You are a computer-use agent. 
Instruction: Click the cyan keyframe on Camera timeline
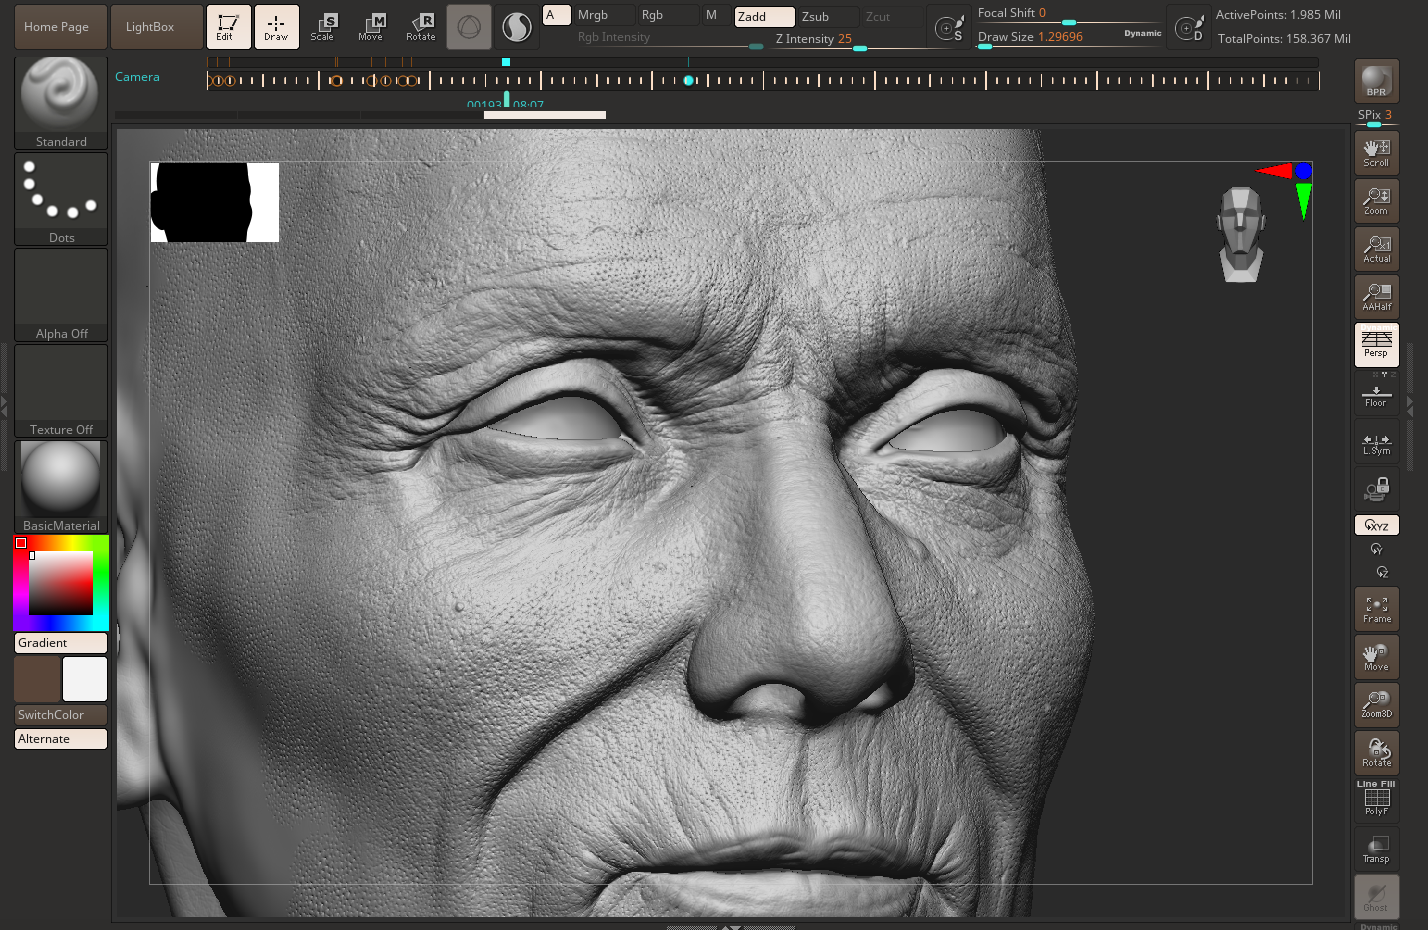coord(689,81)
